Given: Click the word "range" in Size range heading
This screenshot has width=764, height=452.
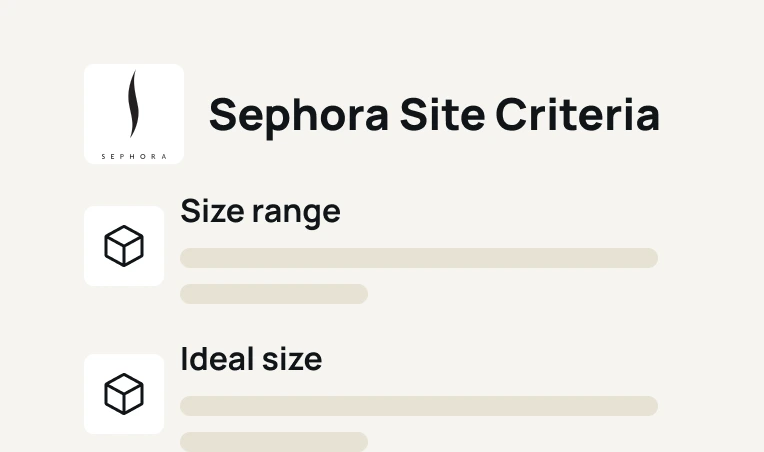Looking at the screenshot, I should coord(298,214).
